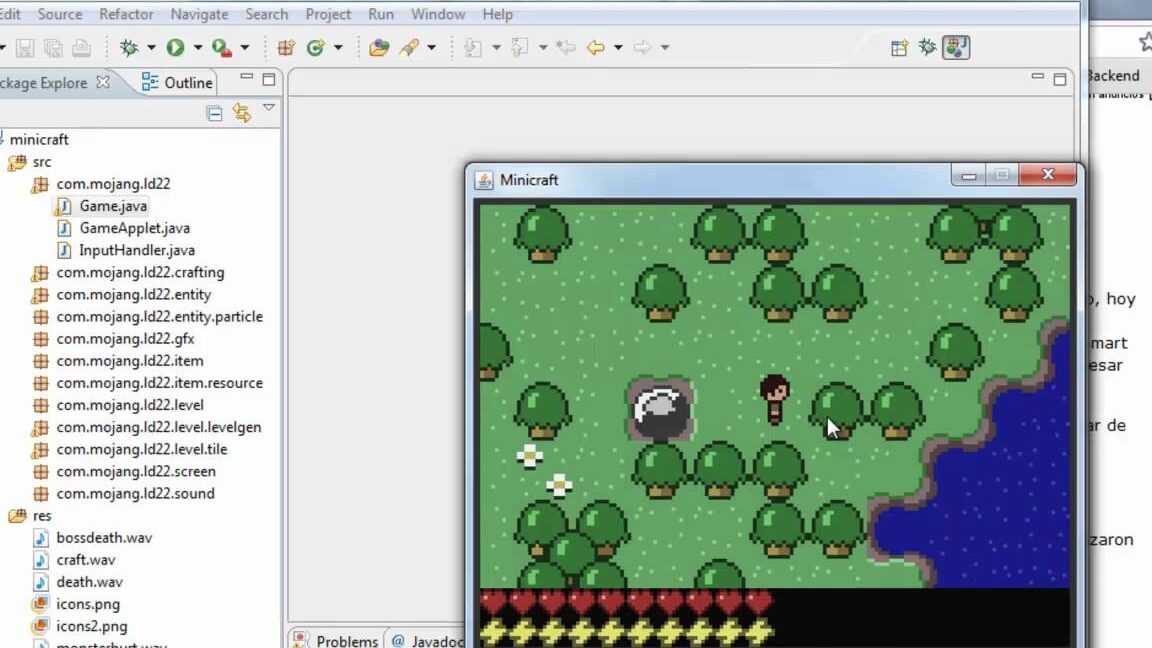This screenshot has height=648, width=1152.
Task: Select the Java perspective toggle button
Action: [x=956, y=47]
